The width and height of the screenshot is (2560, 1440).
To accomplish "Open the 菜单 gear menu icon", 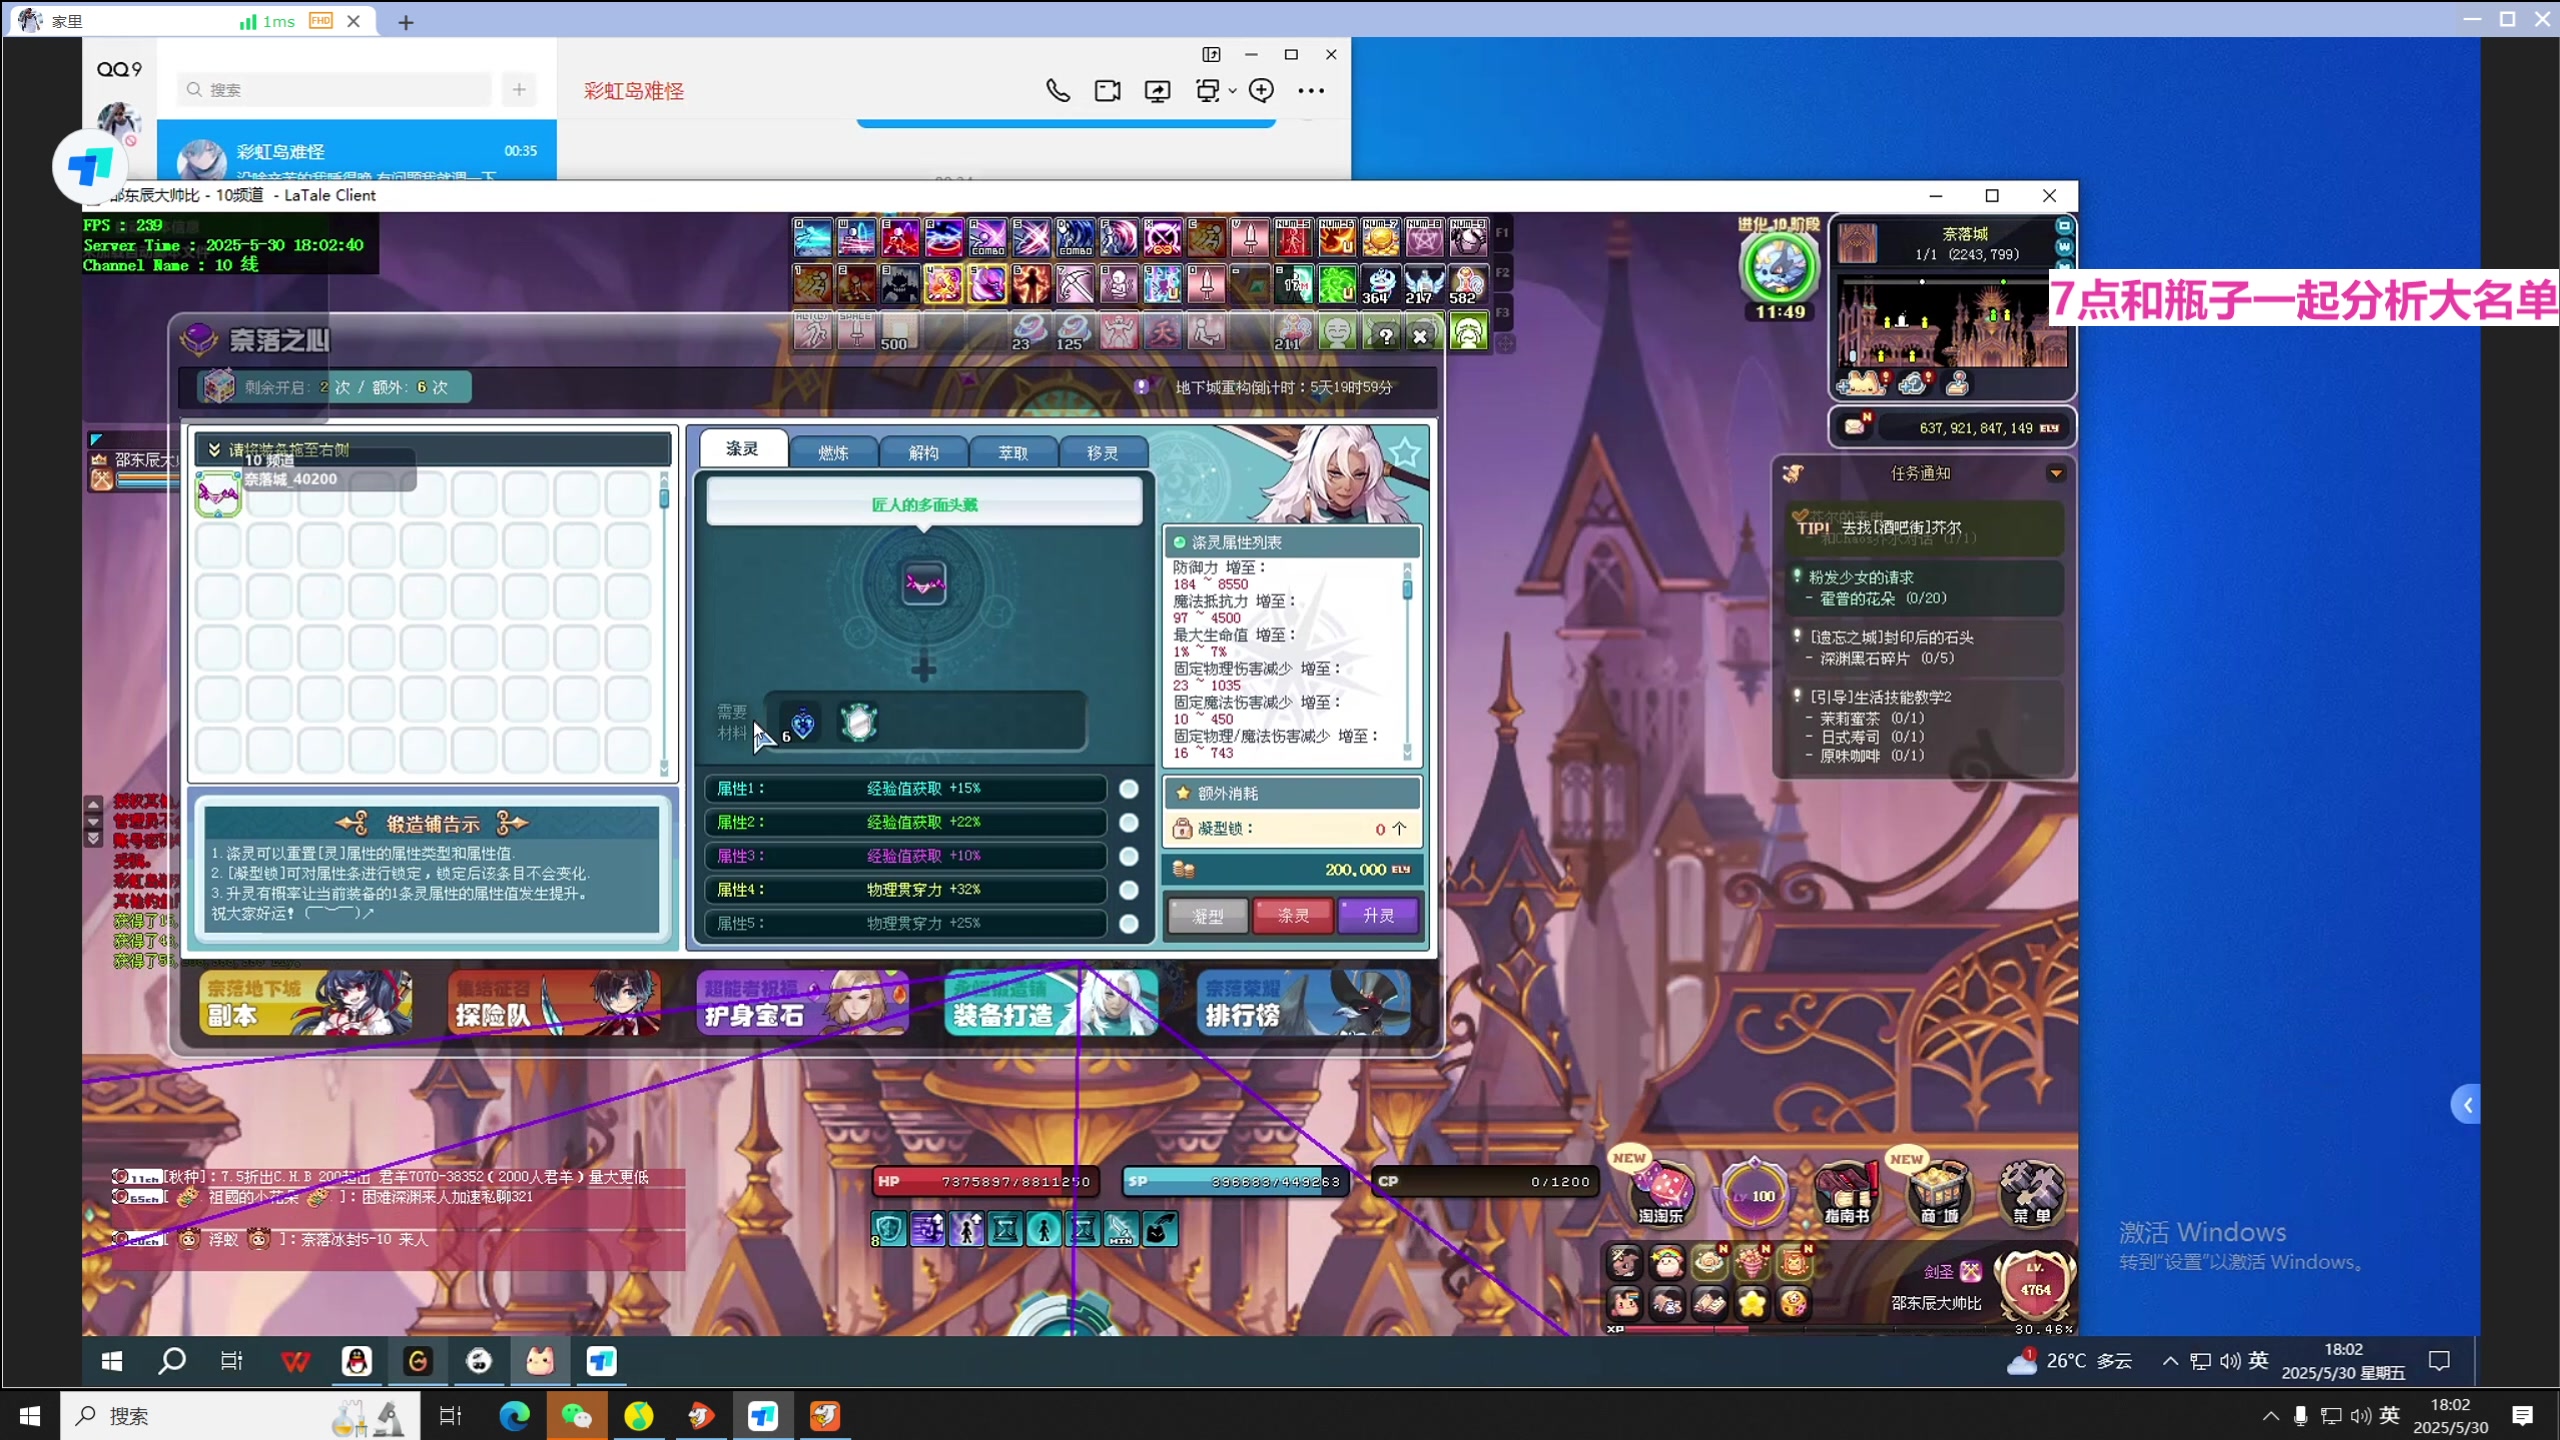I will tap(2031, 1192).
